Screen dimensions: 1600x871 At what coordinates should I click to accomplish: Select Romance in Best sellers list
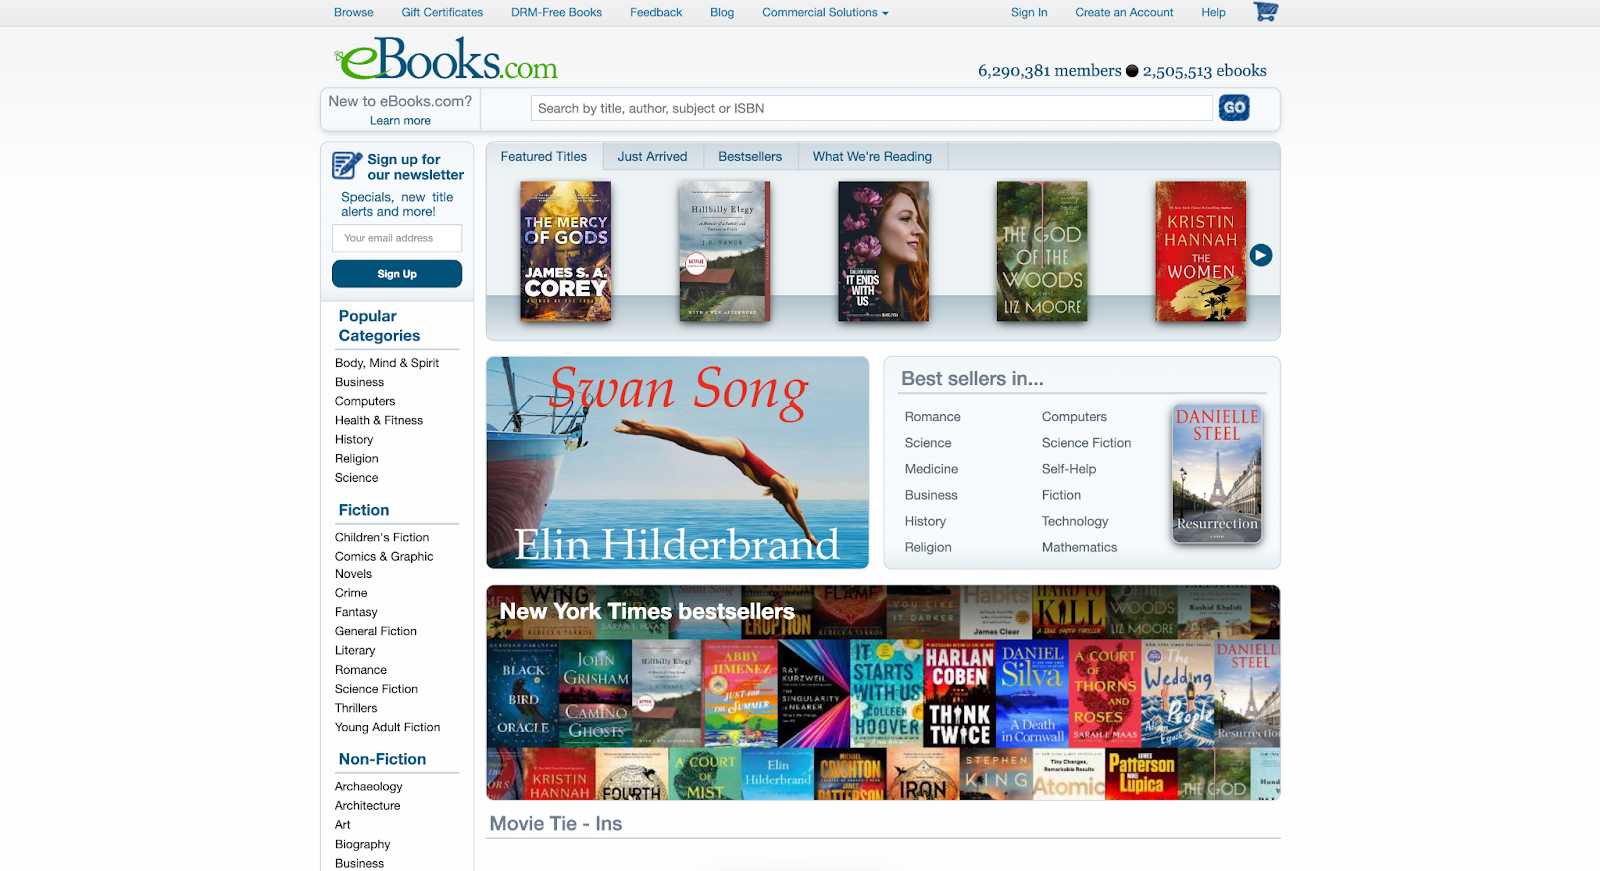[x=932, y=417]
